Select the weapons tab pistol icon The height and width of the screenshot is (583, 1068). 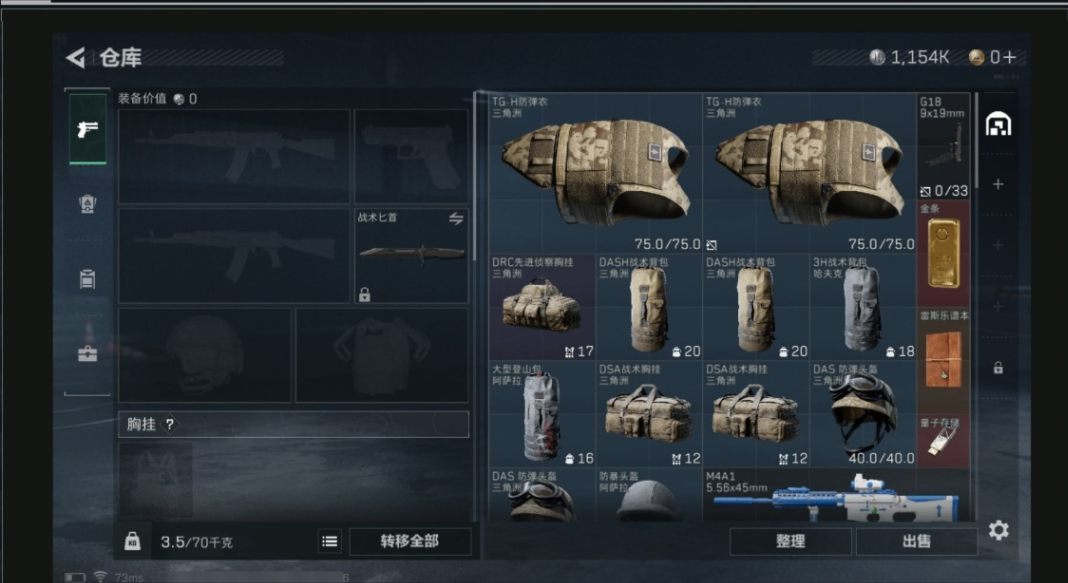(x=87, y=128)
